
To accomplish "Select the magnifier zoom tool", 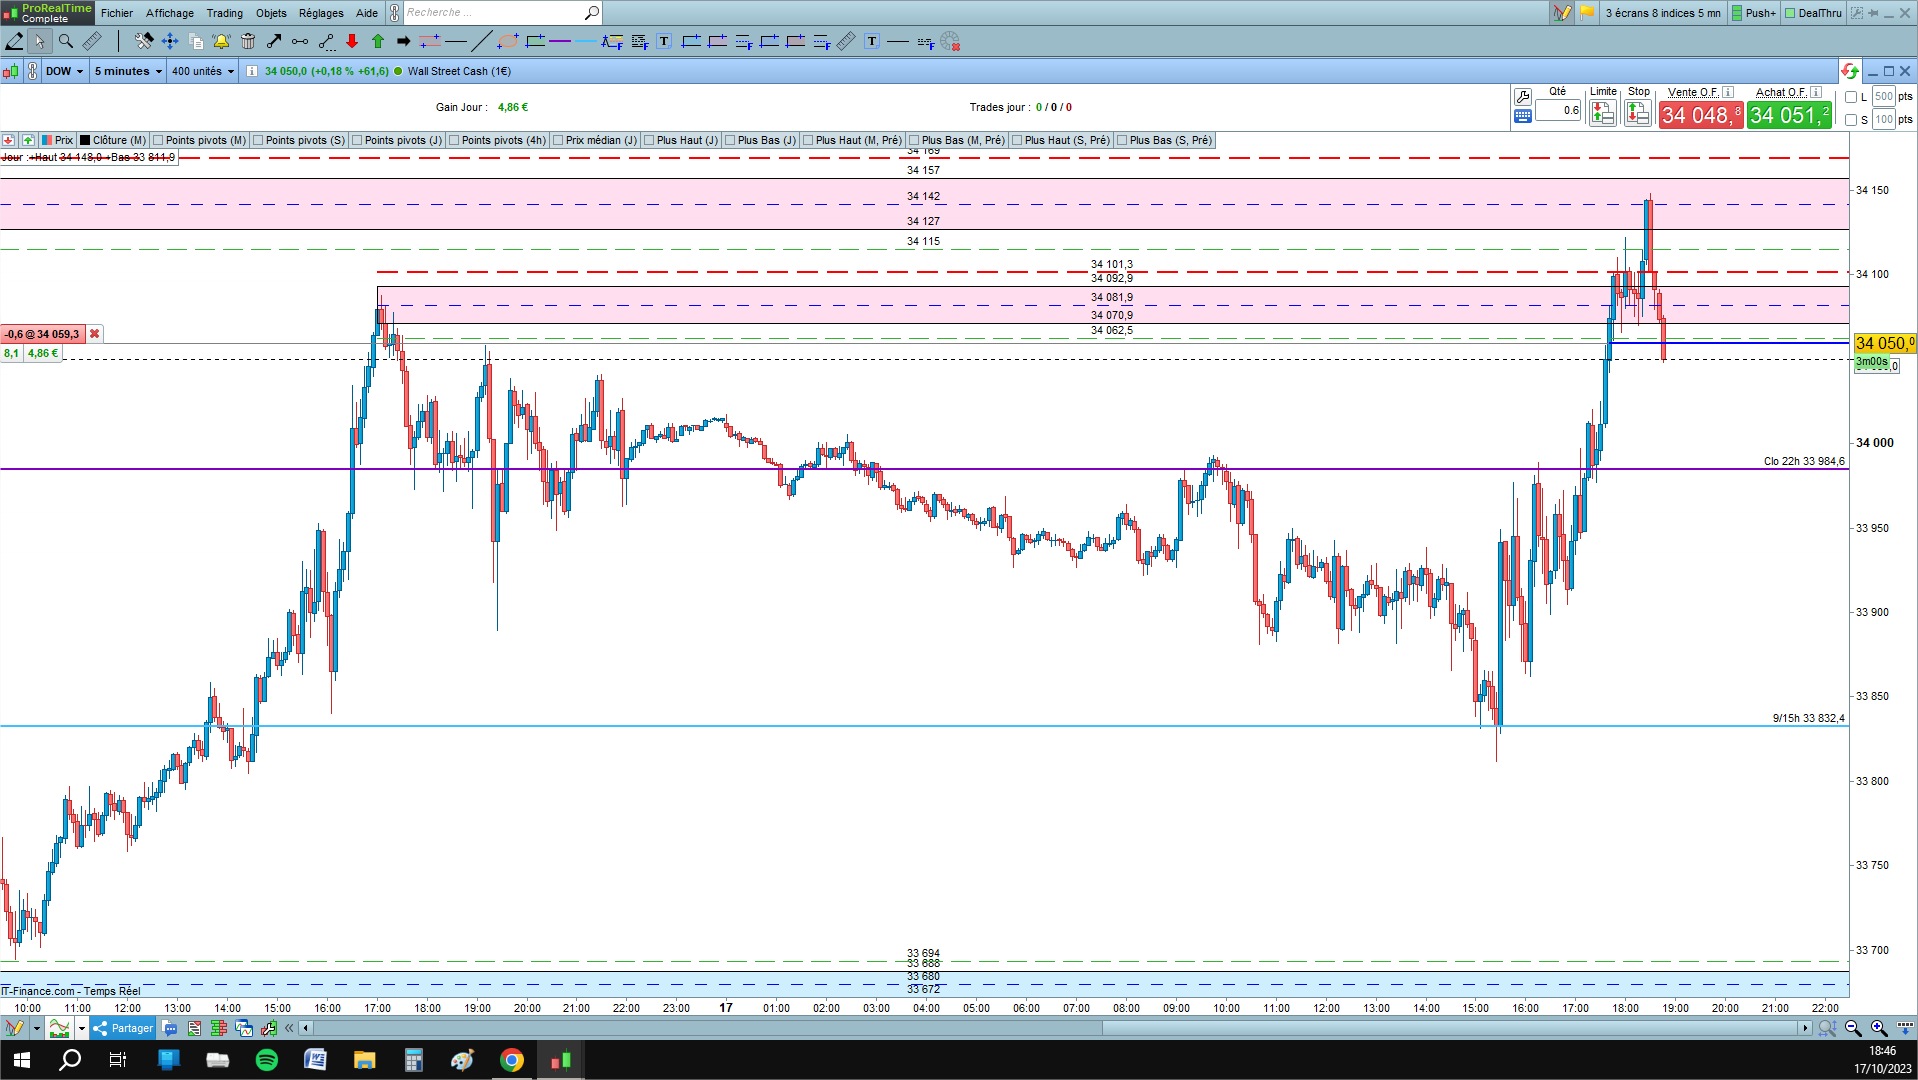I will pos(66,41).
